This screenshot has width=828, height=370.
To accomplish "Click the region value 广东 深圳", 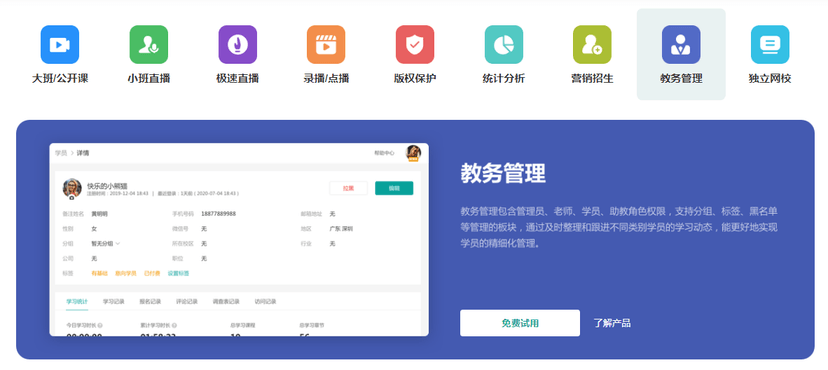I will (x=341, y=229).
